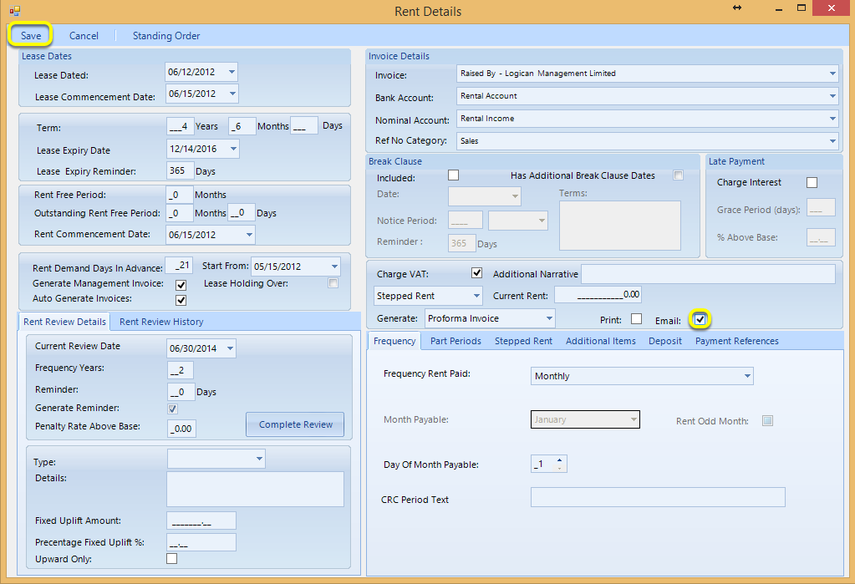
Task: Click the rent review Reminder days field
Action: (x=180, y=392)
